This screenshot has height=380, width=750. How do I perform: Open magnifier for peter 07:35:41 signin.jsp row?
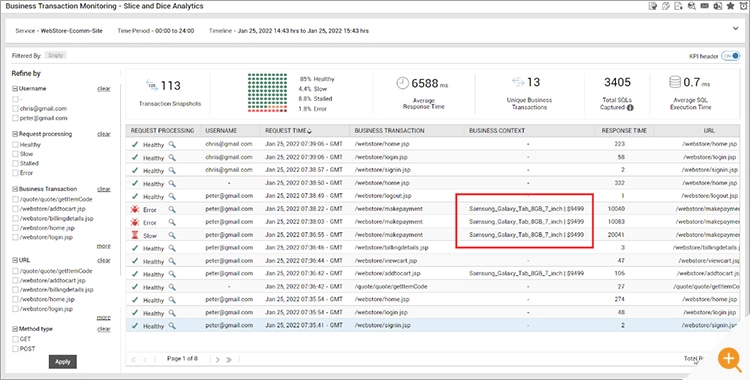(172, 325)
